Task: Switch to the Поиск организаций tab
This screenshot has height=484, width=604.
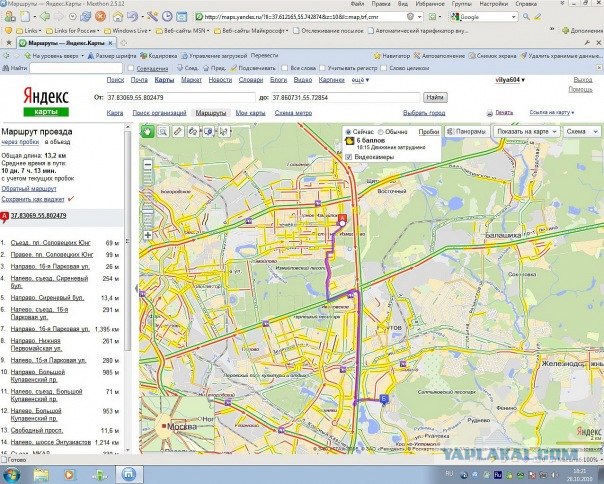Action: point(159,113)
